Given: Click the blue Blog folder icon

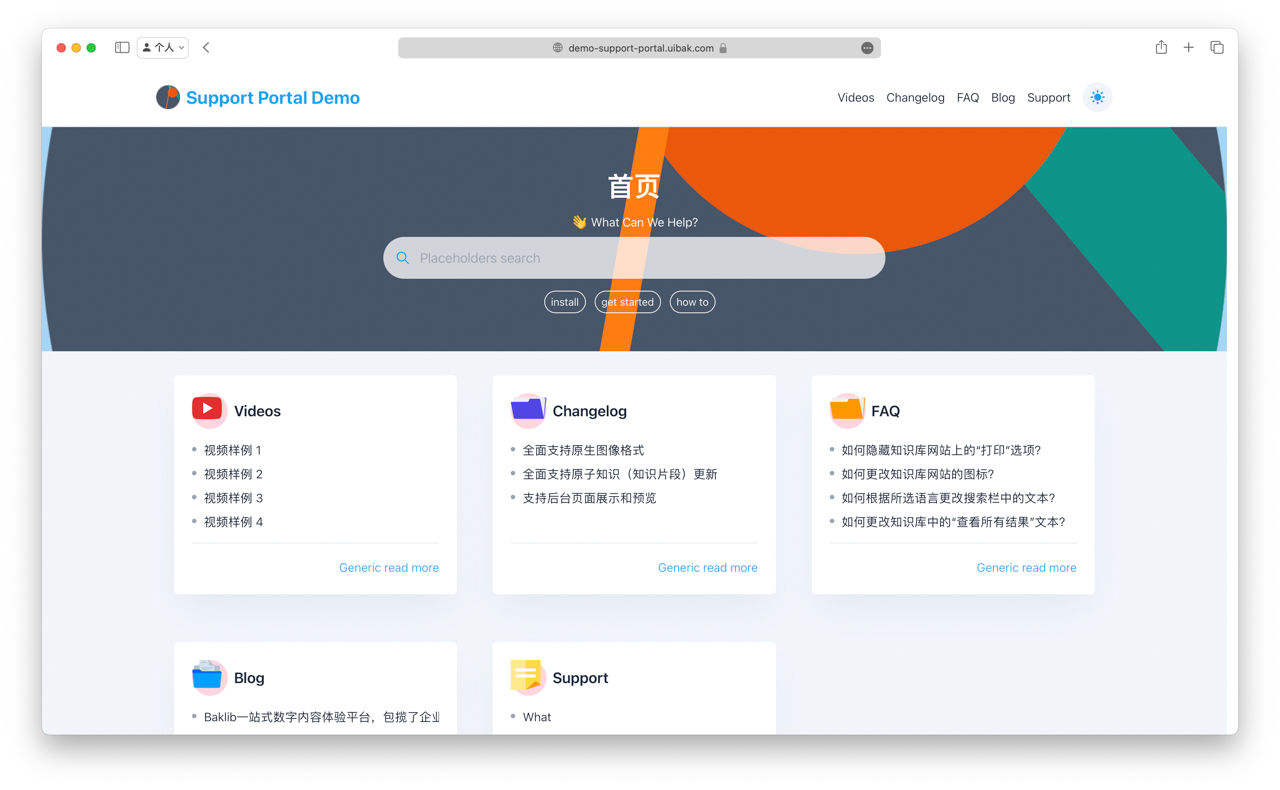Looking at the screenshot, I should coord(208,676).
